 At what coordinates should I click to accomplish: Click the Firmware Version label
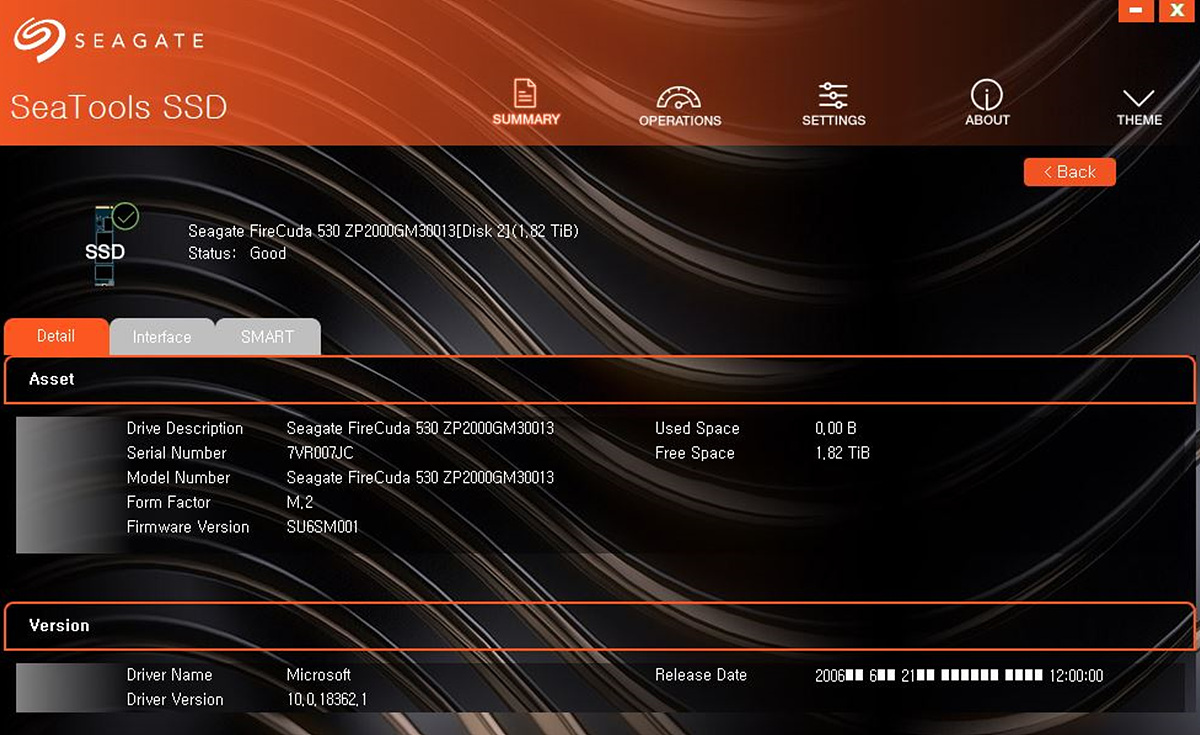188,527
